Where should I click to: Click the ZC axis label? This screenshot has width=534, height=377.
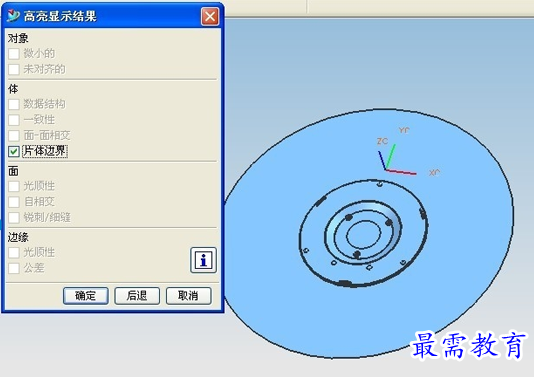[x=382, y=141]
